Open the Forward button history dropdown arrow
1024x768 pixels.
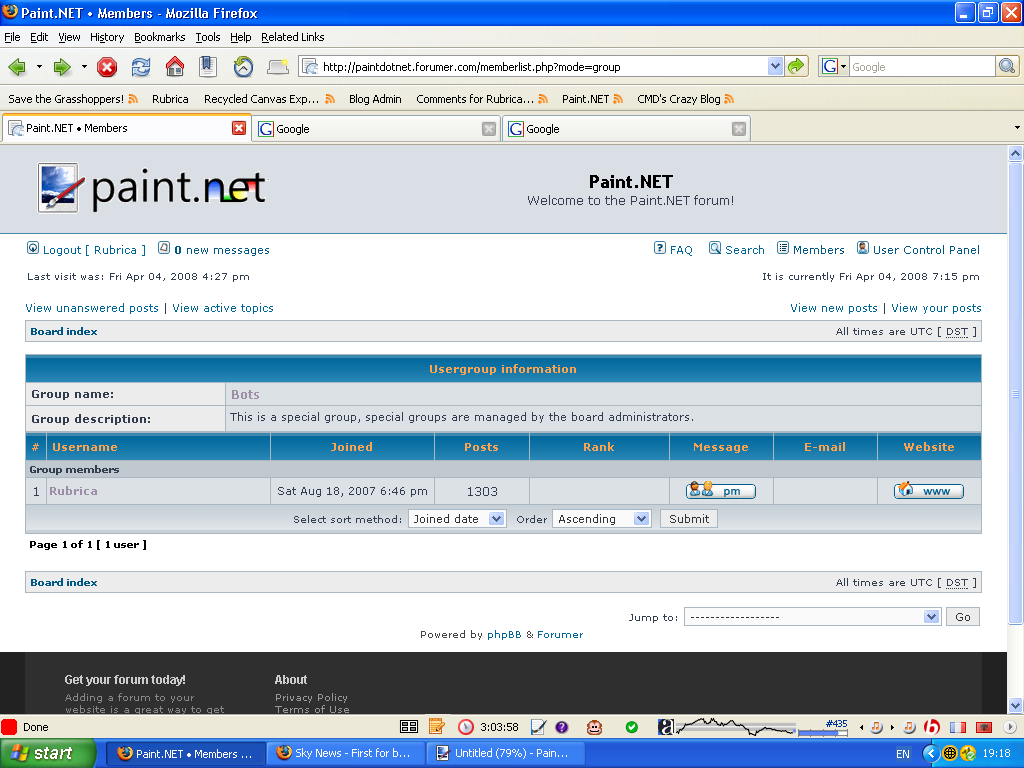(x=84, y=67)
